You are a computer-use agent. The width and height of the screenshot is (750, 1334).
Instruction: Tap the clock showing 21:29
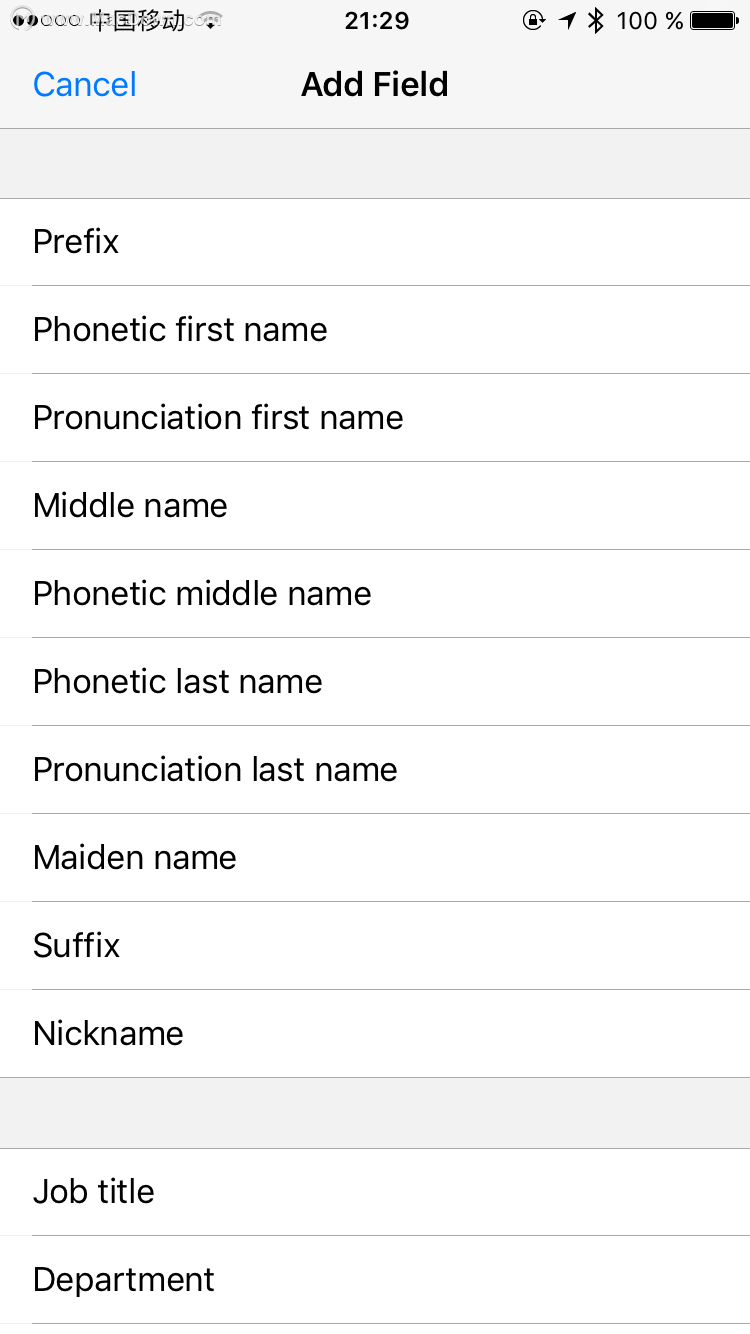377,20
